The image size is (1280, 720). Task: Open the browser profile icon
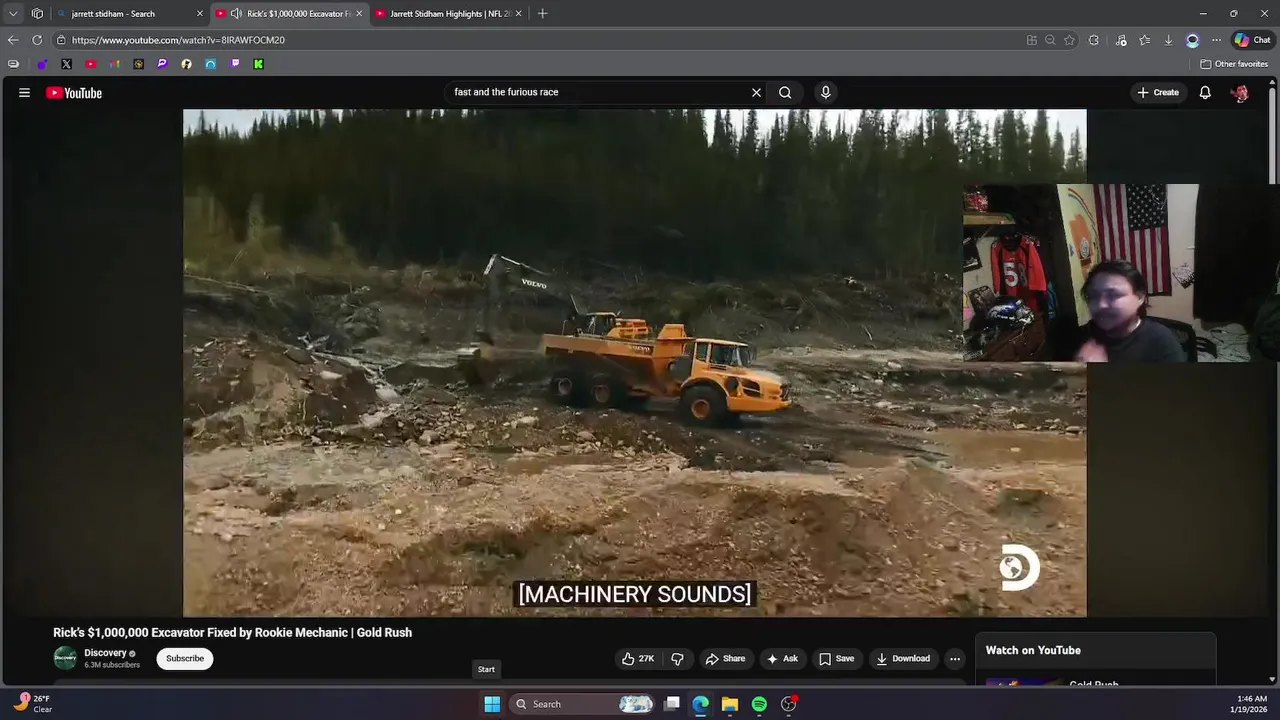pos(1192,40)
